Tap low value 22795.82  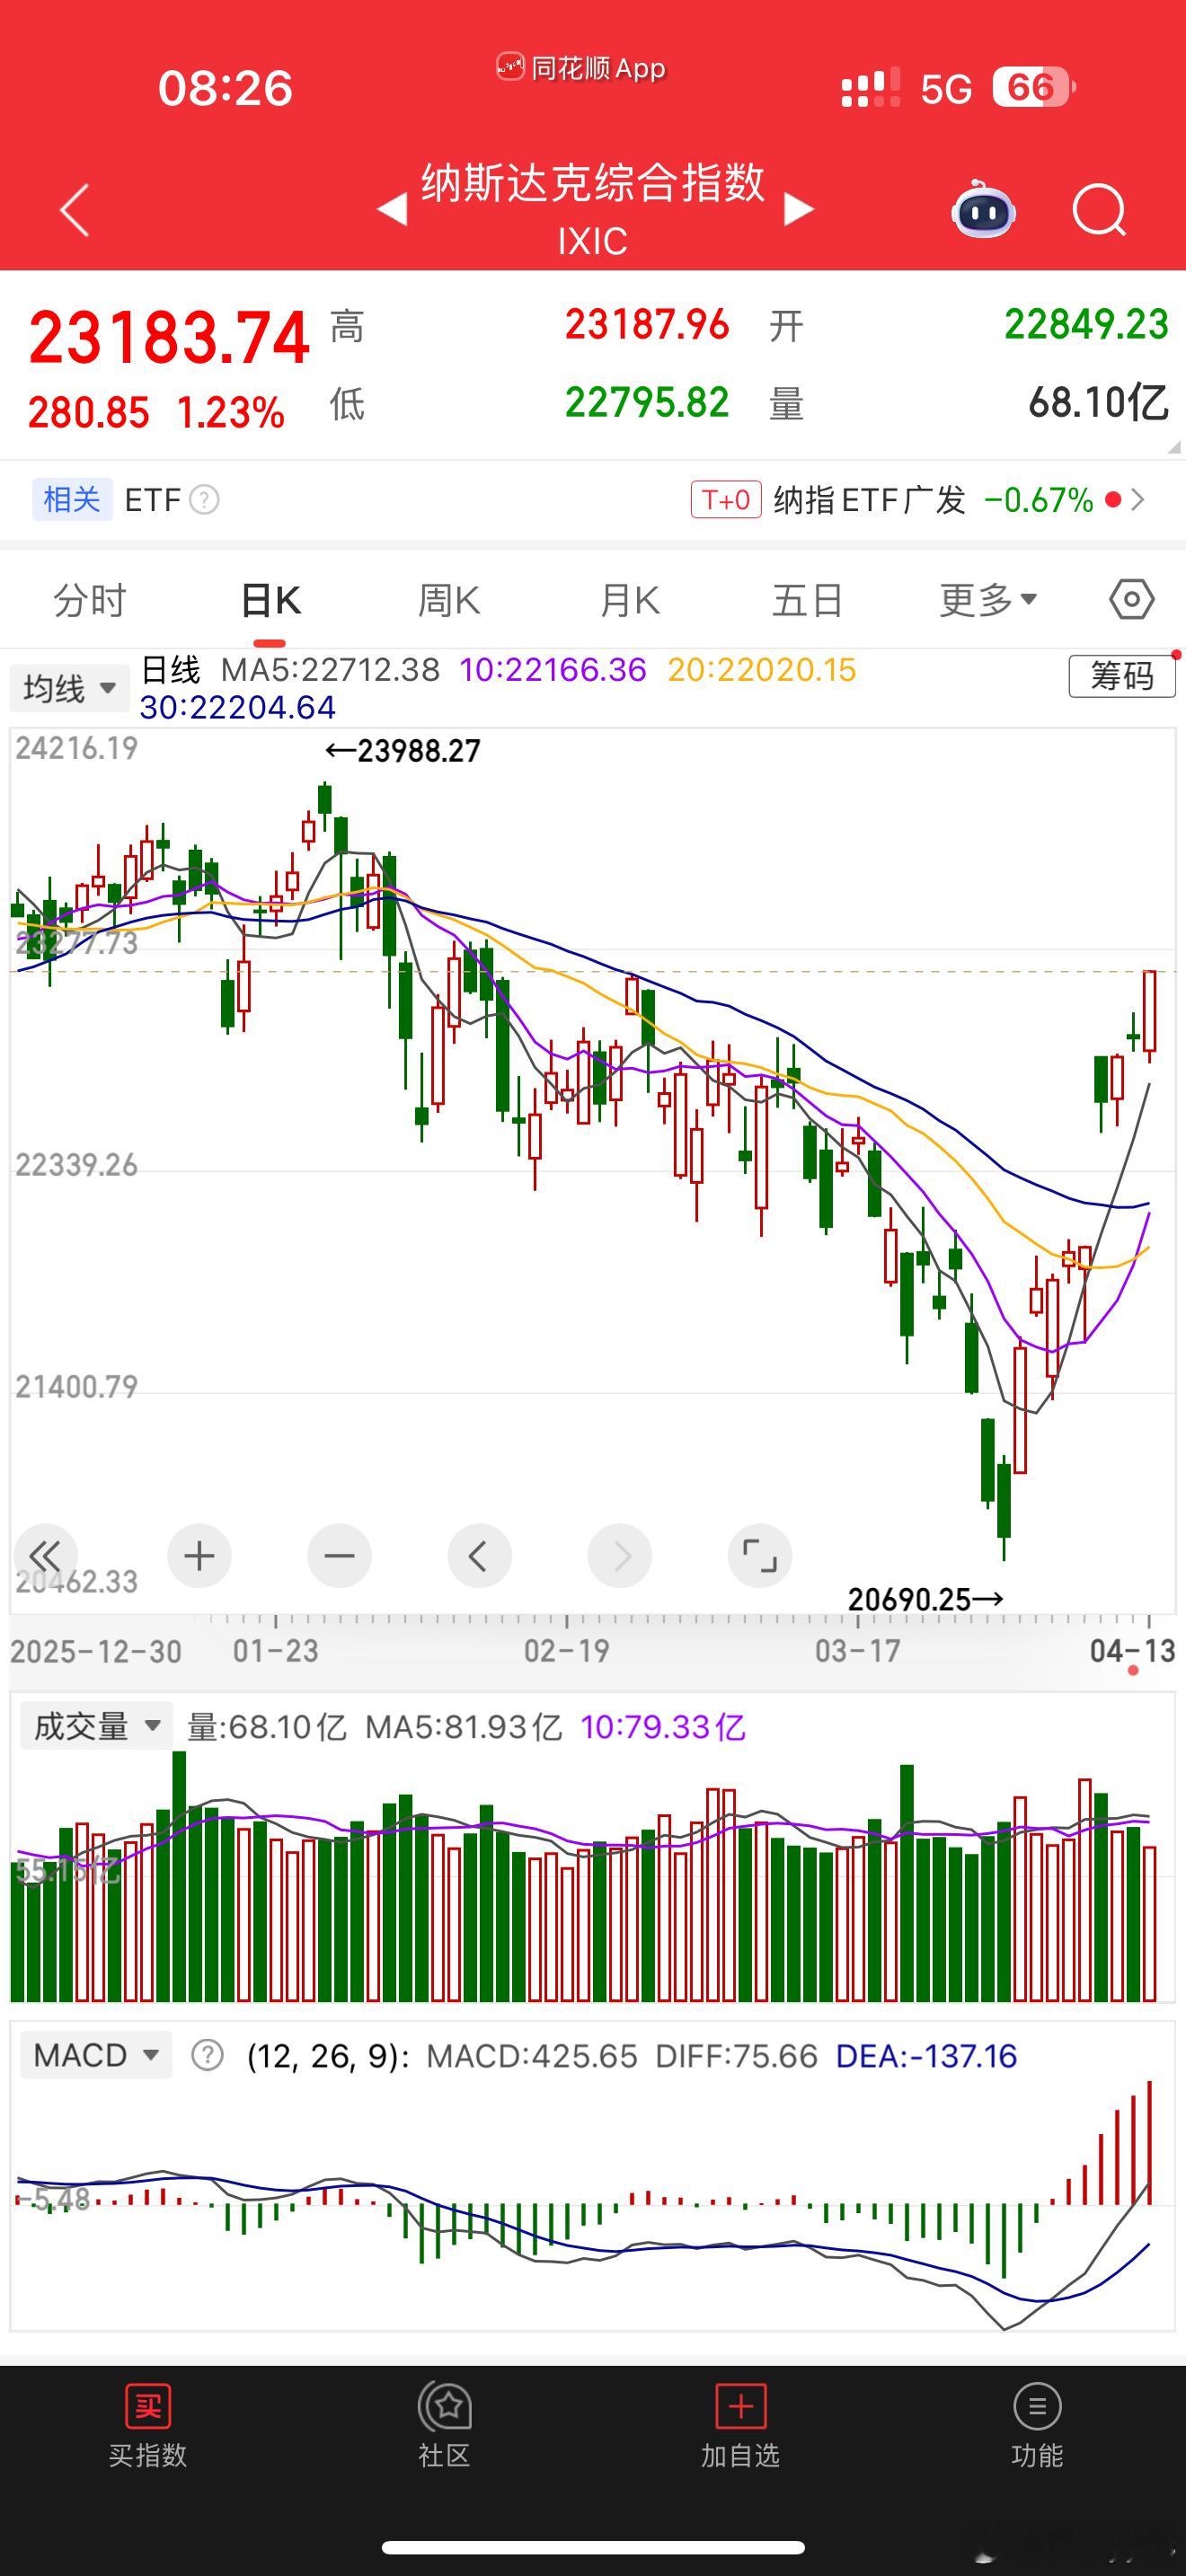pyautogui.click(x=647, y=403)
